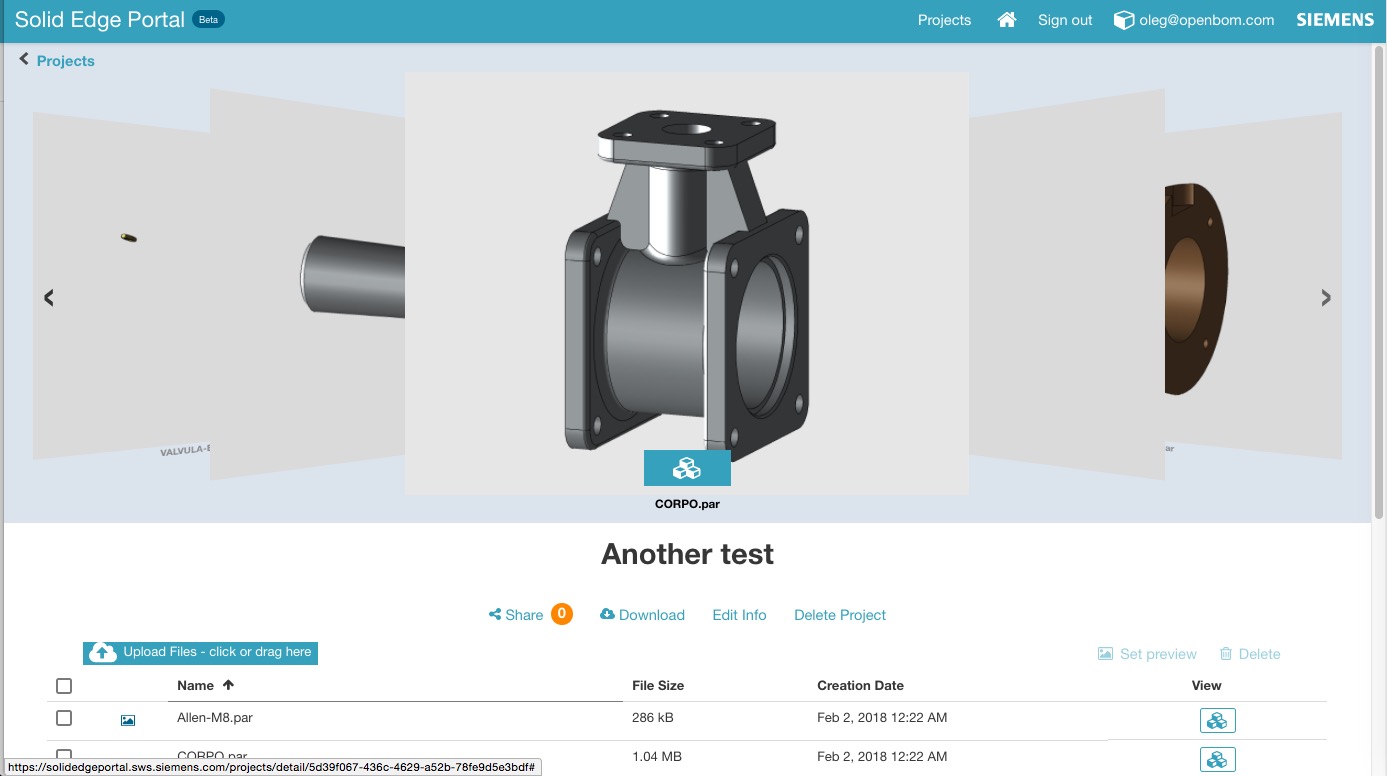1387x776 pixels.
Task: Go back via the Projects breadcrumb link
Action: (x=66, y=61)
